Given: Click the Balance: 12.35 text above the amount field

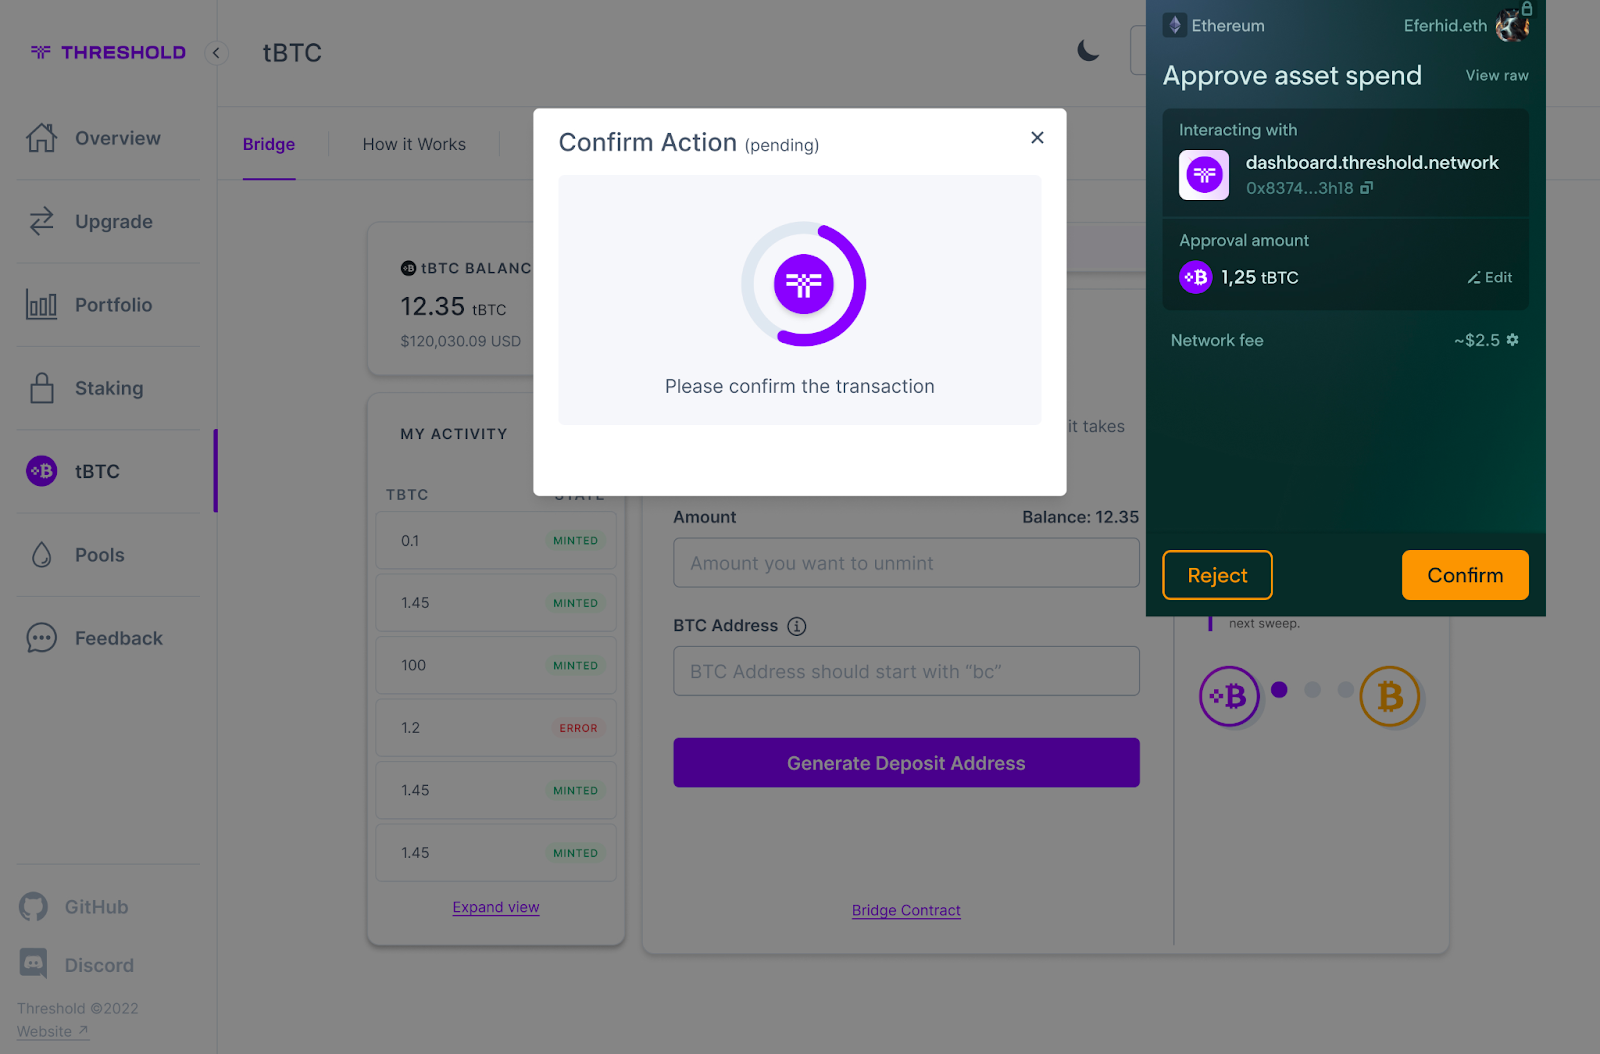Looking at the screenshot, I should pos(1081,517).
